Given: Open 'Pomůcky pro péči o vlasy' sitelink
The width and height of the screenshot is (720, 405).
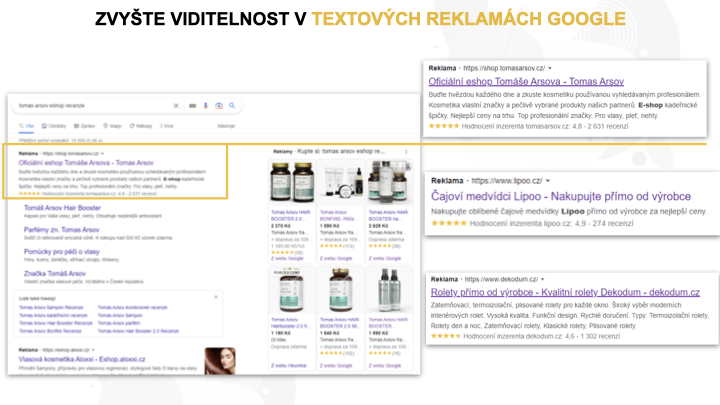Looking at the screenshot, I should pyautogui.click(x=62, y=252).
